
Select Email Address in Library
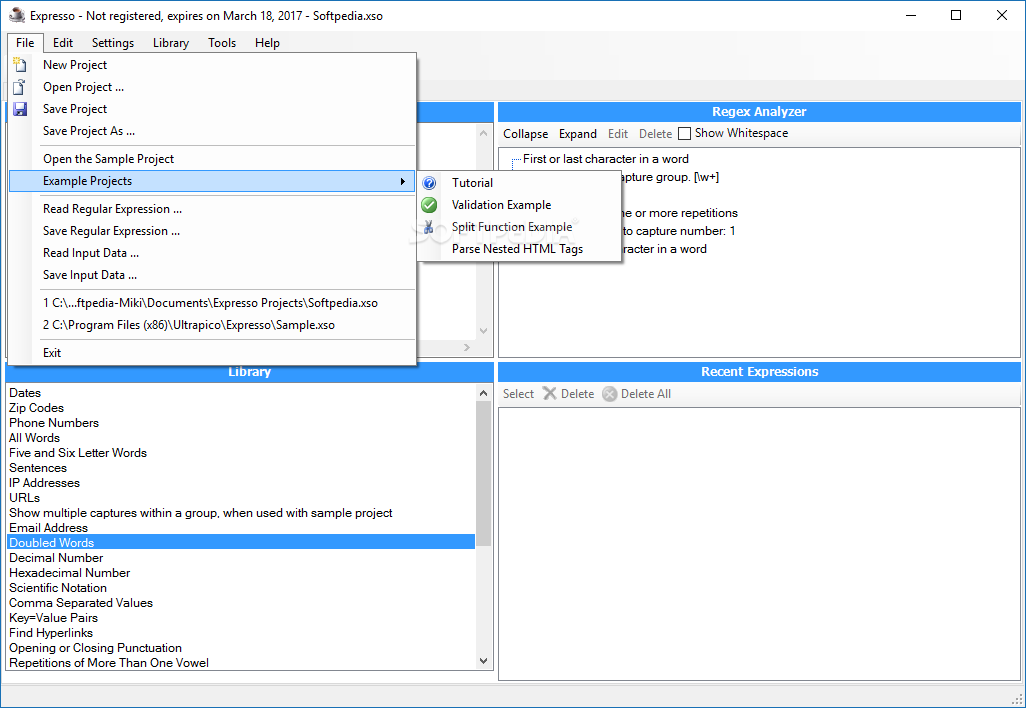(241, 528)
